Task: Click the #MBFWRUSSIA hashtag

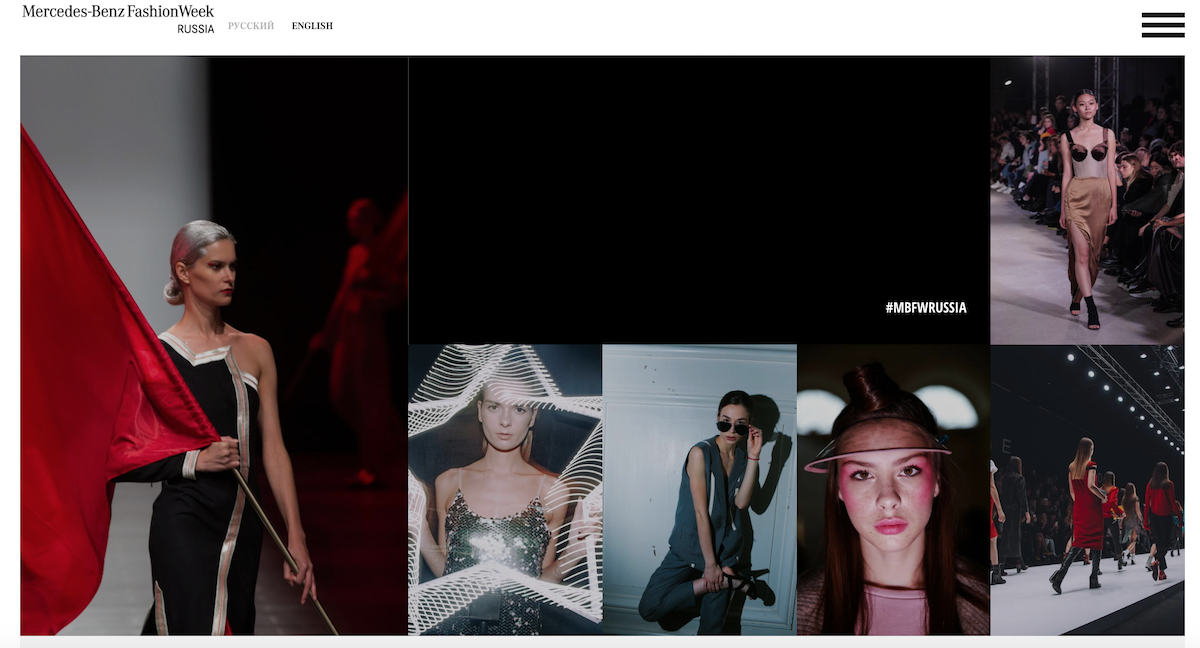Action: click(925, 308)
